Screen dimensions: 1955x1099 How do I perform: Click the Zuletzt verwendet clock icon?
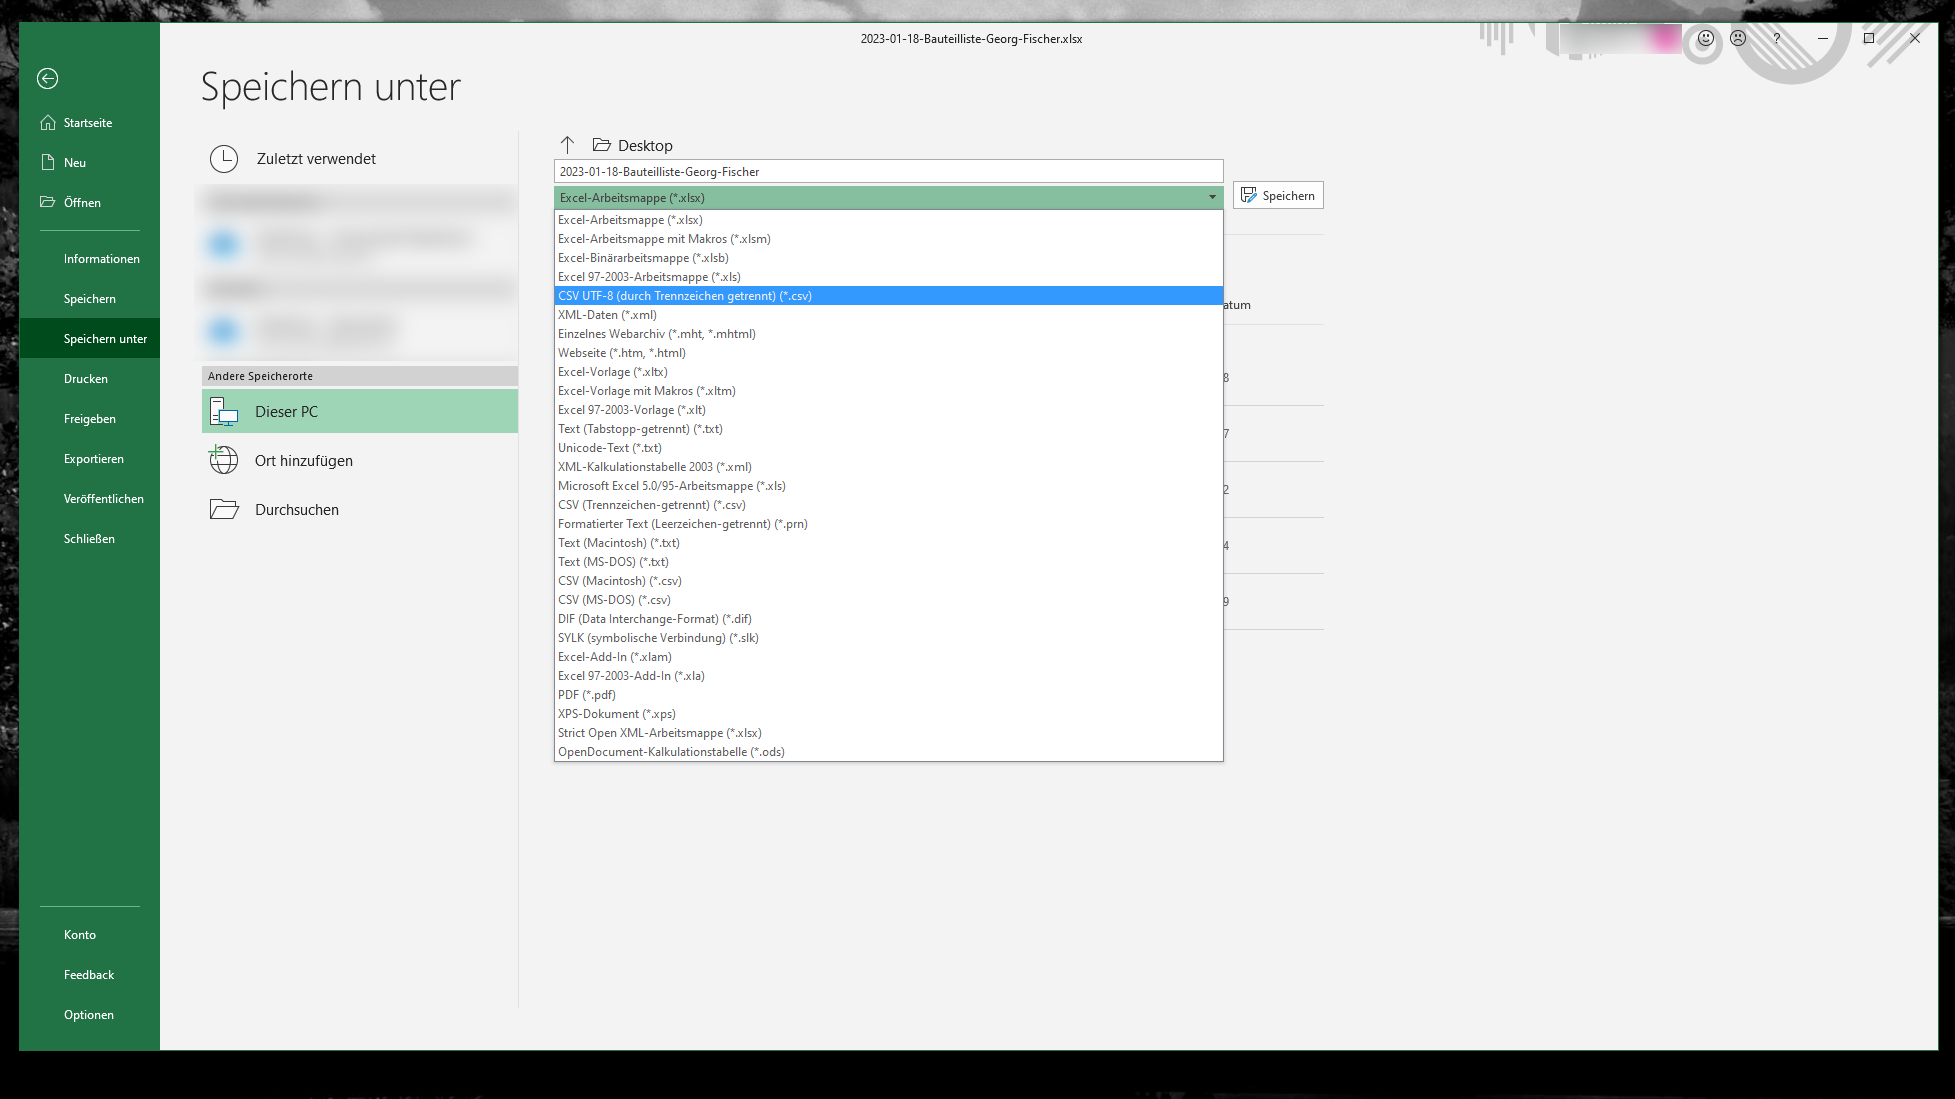click(x=224, y=159)
